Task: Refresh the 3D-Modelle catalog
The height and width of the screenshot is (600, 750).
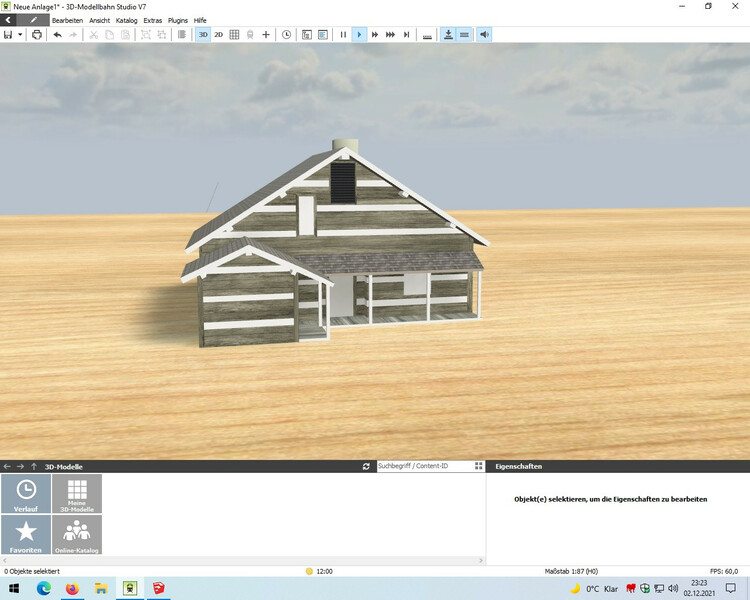Action: tap(366, 466)
